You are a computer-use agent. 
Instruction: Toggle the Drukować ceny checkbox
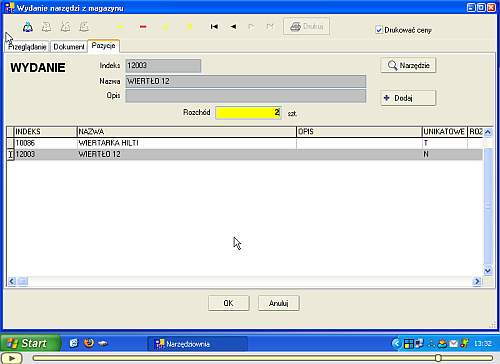379,30
